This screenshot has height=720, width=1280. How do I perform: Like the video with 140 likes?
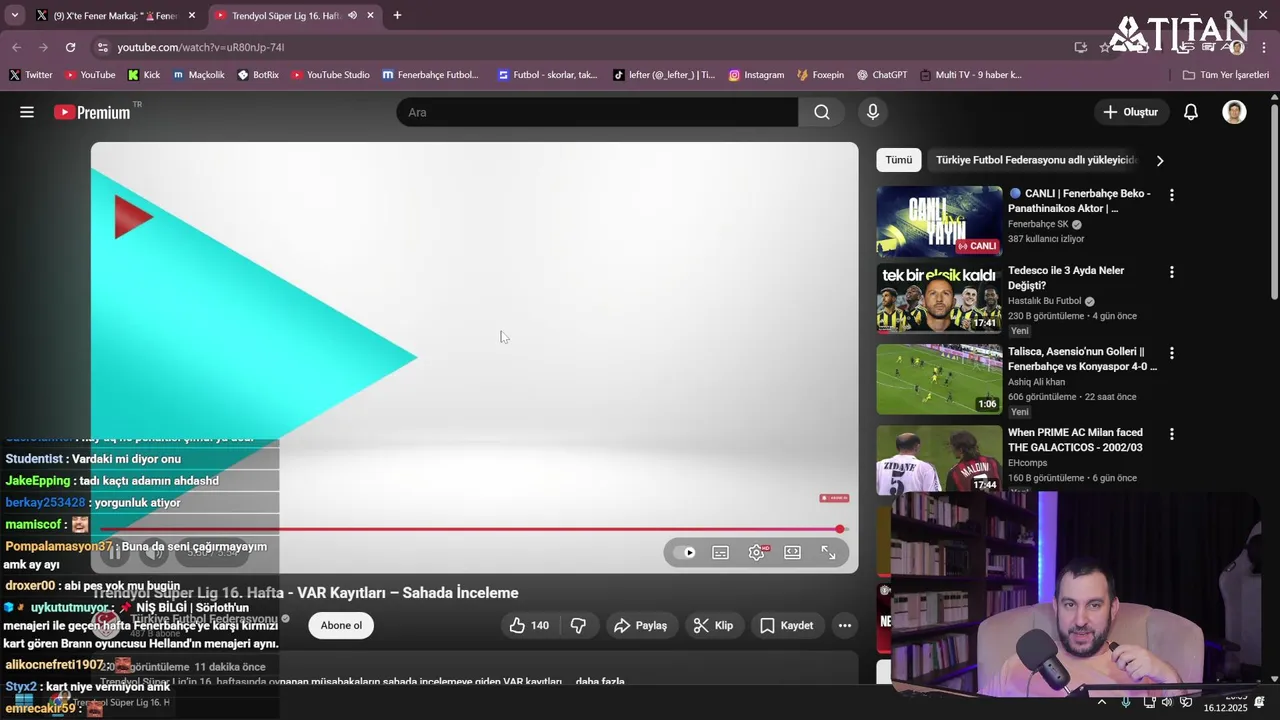pos(529,625)
